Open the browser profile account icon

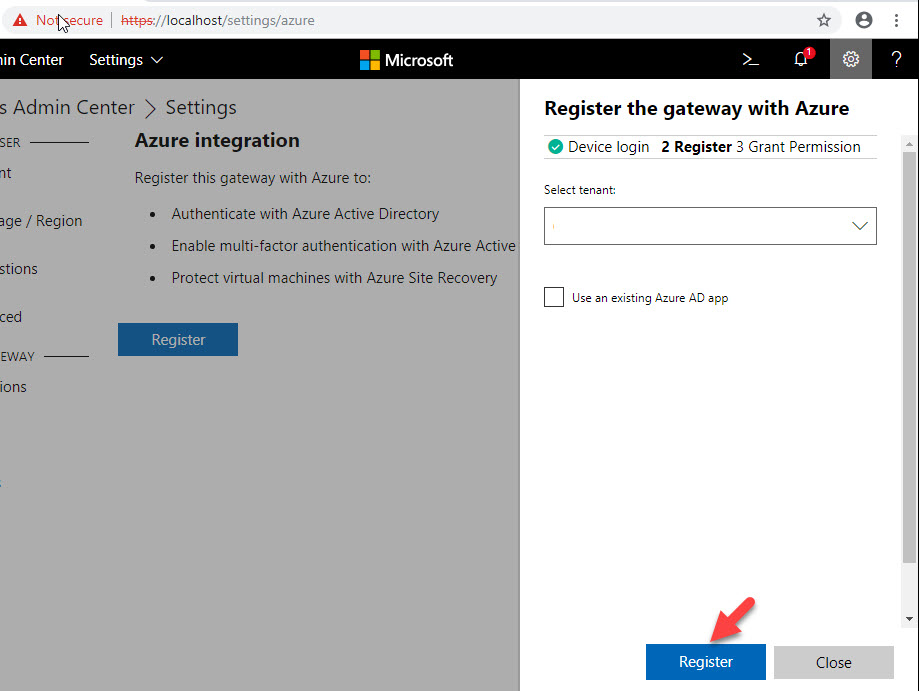pyautogui.click(x=863, y=21)
